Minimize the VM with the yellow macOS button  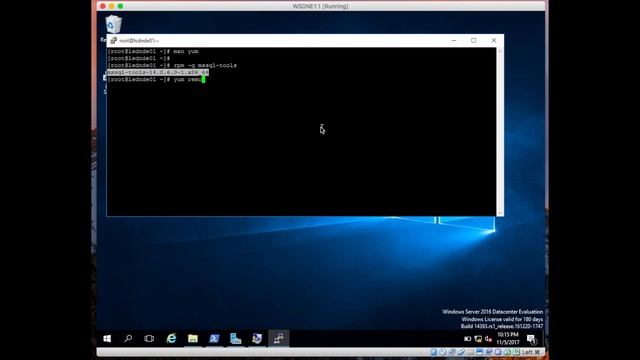pos(111,6)
